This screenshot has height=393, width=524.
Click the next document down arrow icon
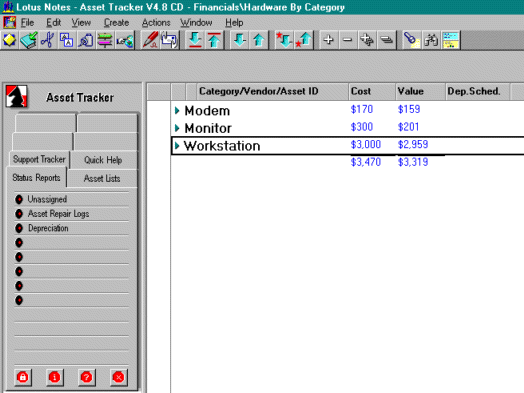[x=240, y=40]
